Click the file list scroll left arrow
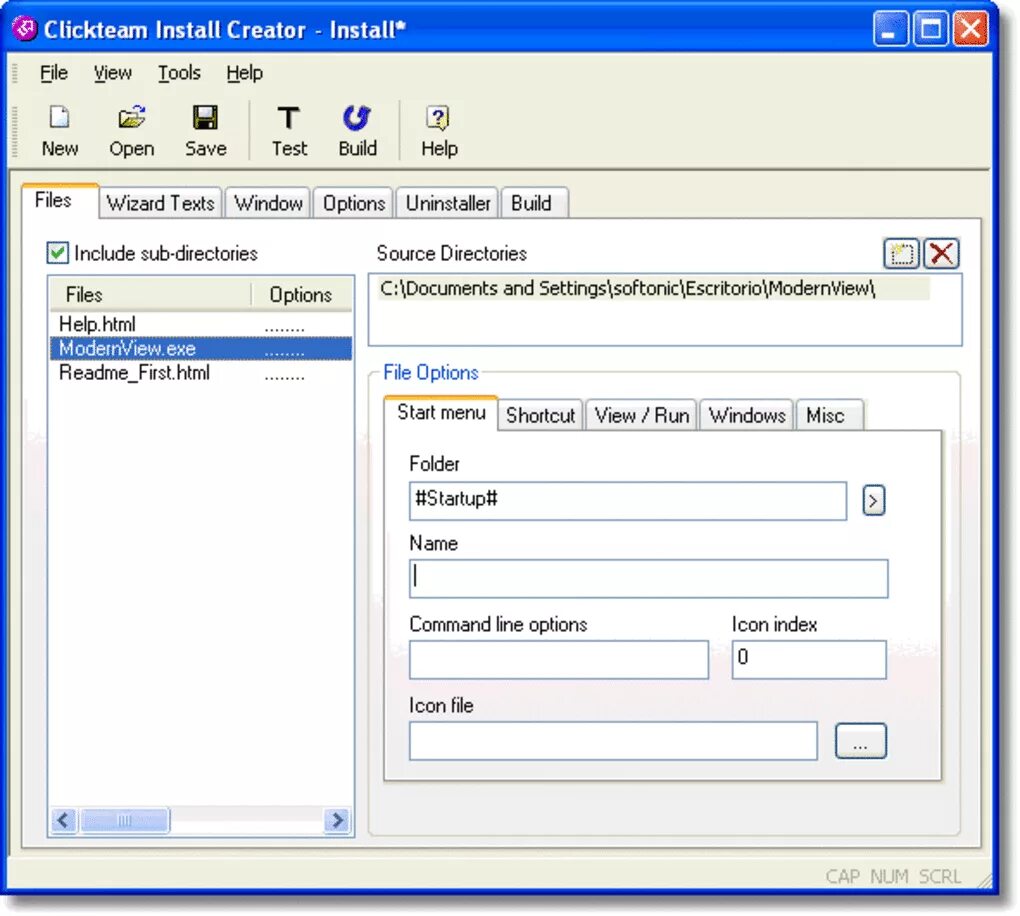1020x916 pixels. pyautogui.click(x=64, y=820)
